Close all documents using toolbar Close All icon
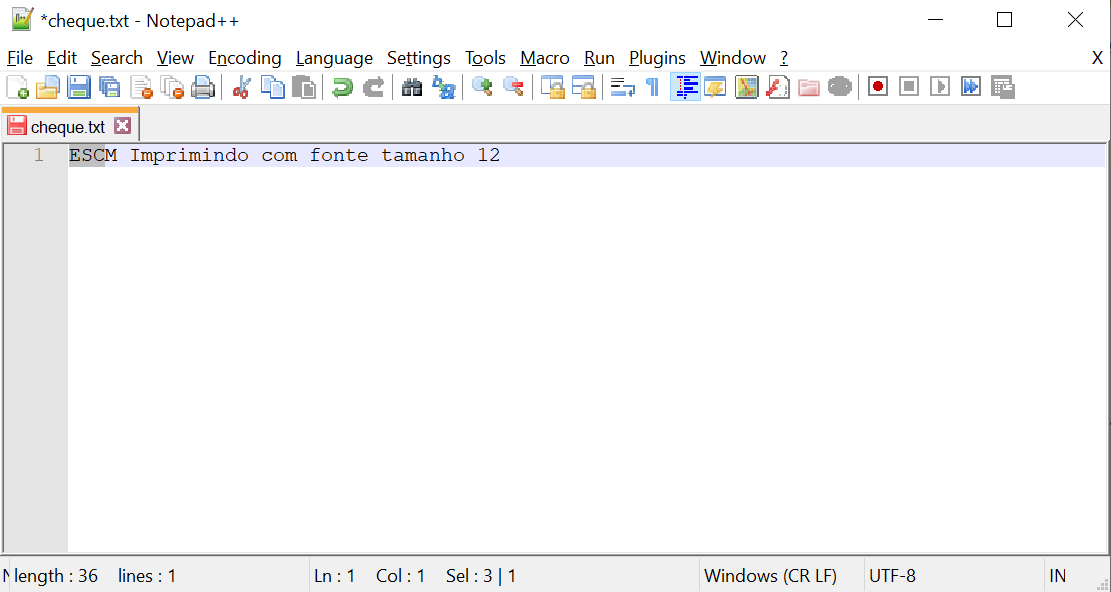This screenshot has height=592, width=1111. (172, 87)
